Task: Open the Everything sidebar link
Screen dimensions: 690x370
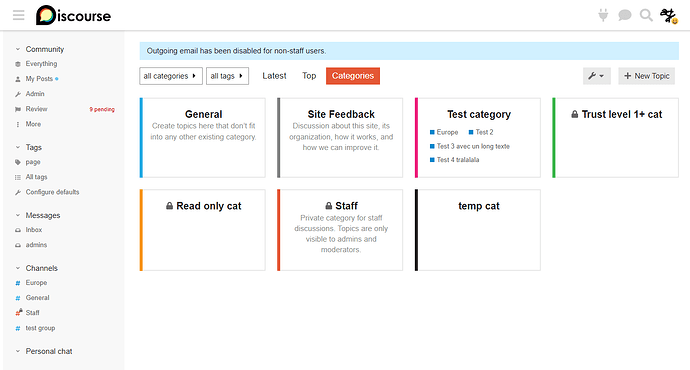Action: [41, 64]
